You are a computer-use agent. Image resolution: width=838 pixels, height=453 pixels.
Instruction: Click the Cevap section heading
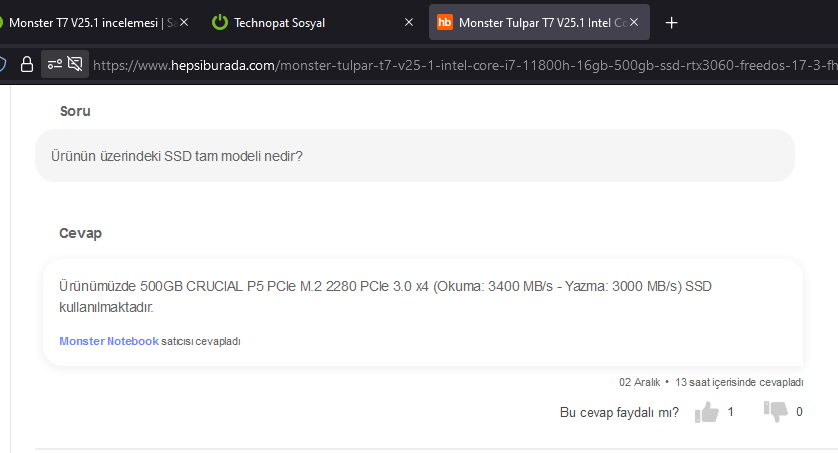(81, 233)
